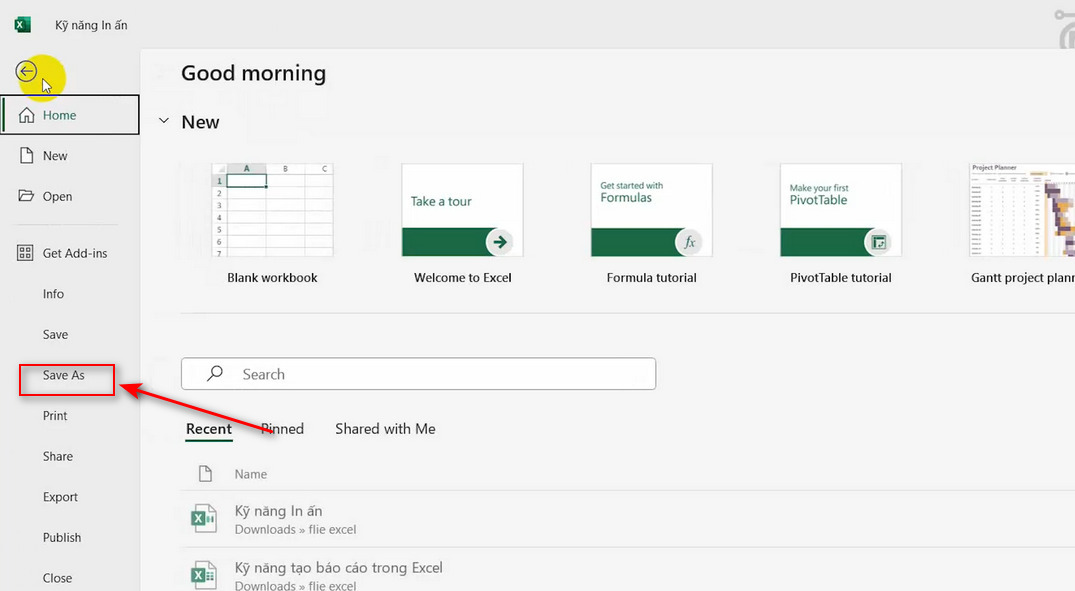
Task: Click the Excel logo in title bar
Action: [22, 24]
